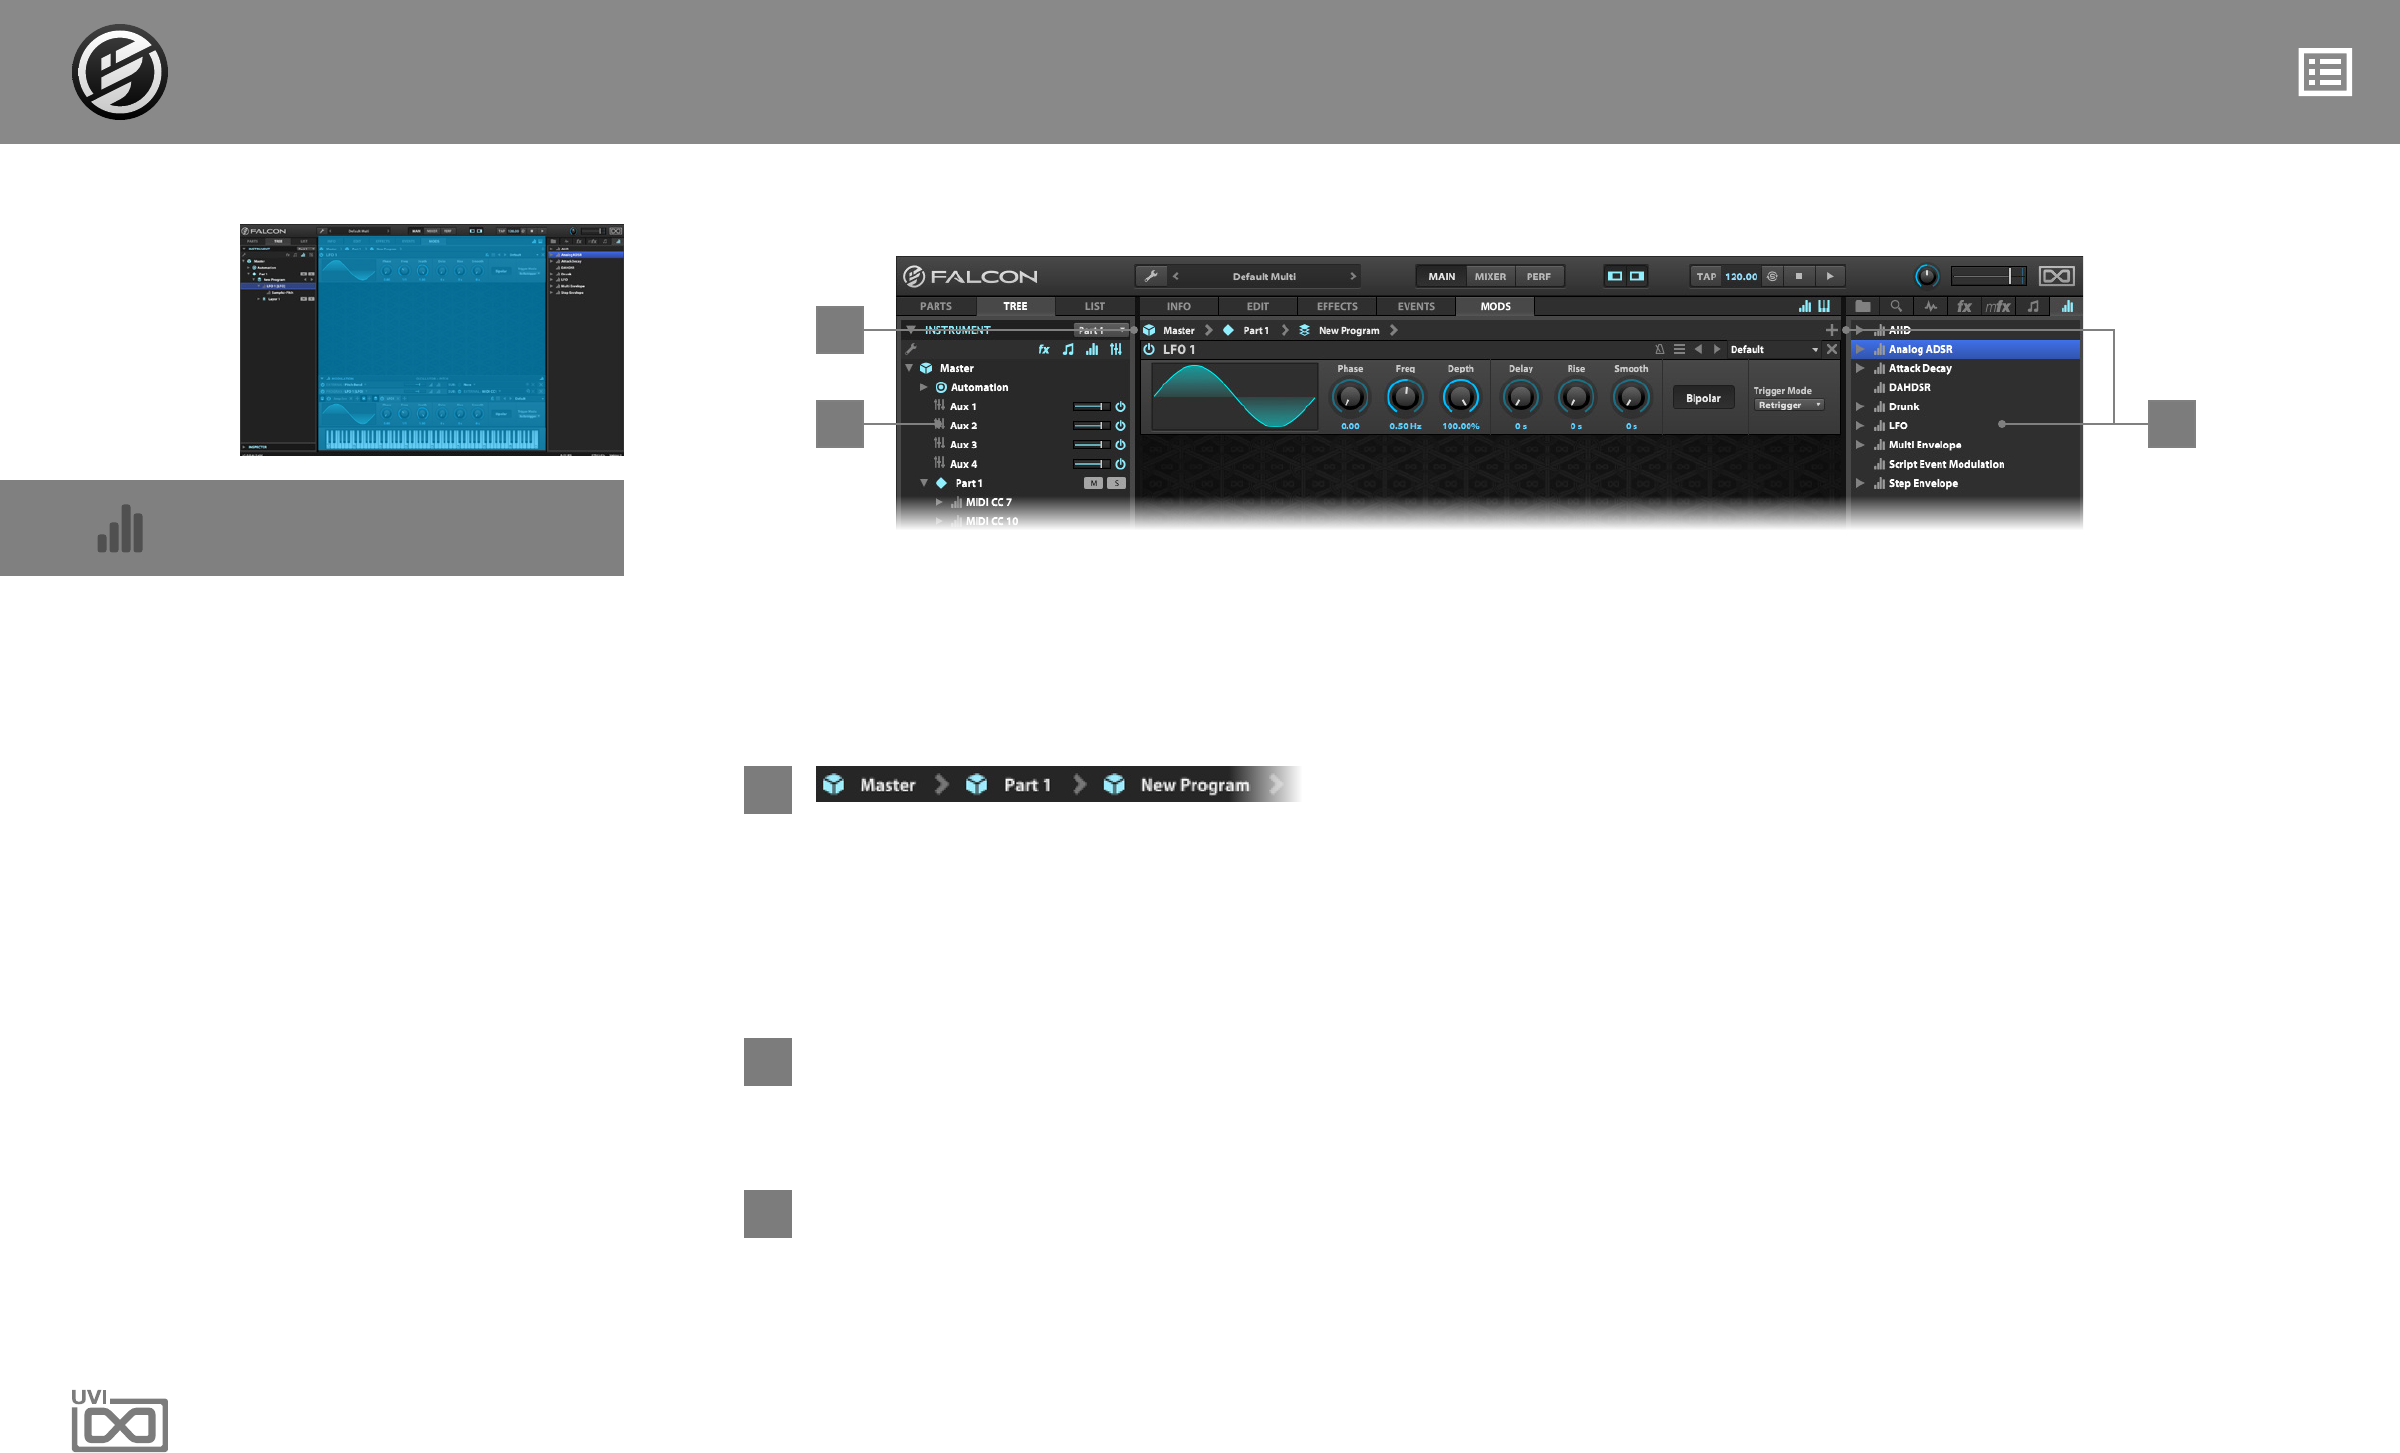Screen dimensions: 2400x1453
Task: Adjust the Freq knob of LFO 1
Action: [x=1405, y=397]
